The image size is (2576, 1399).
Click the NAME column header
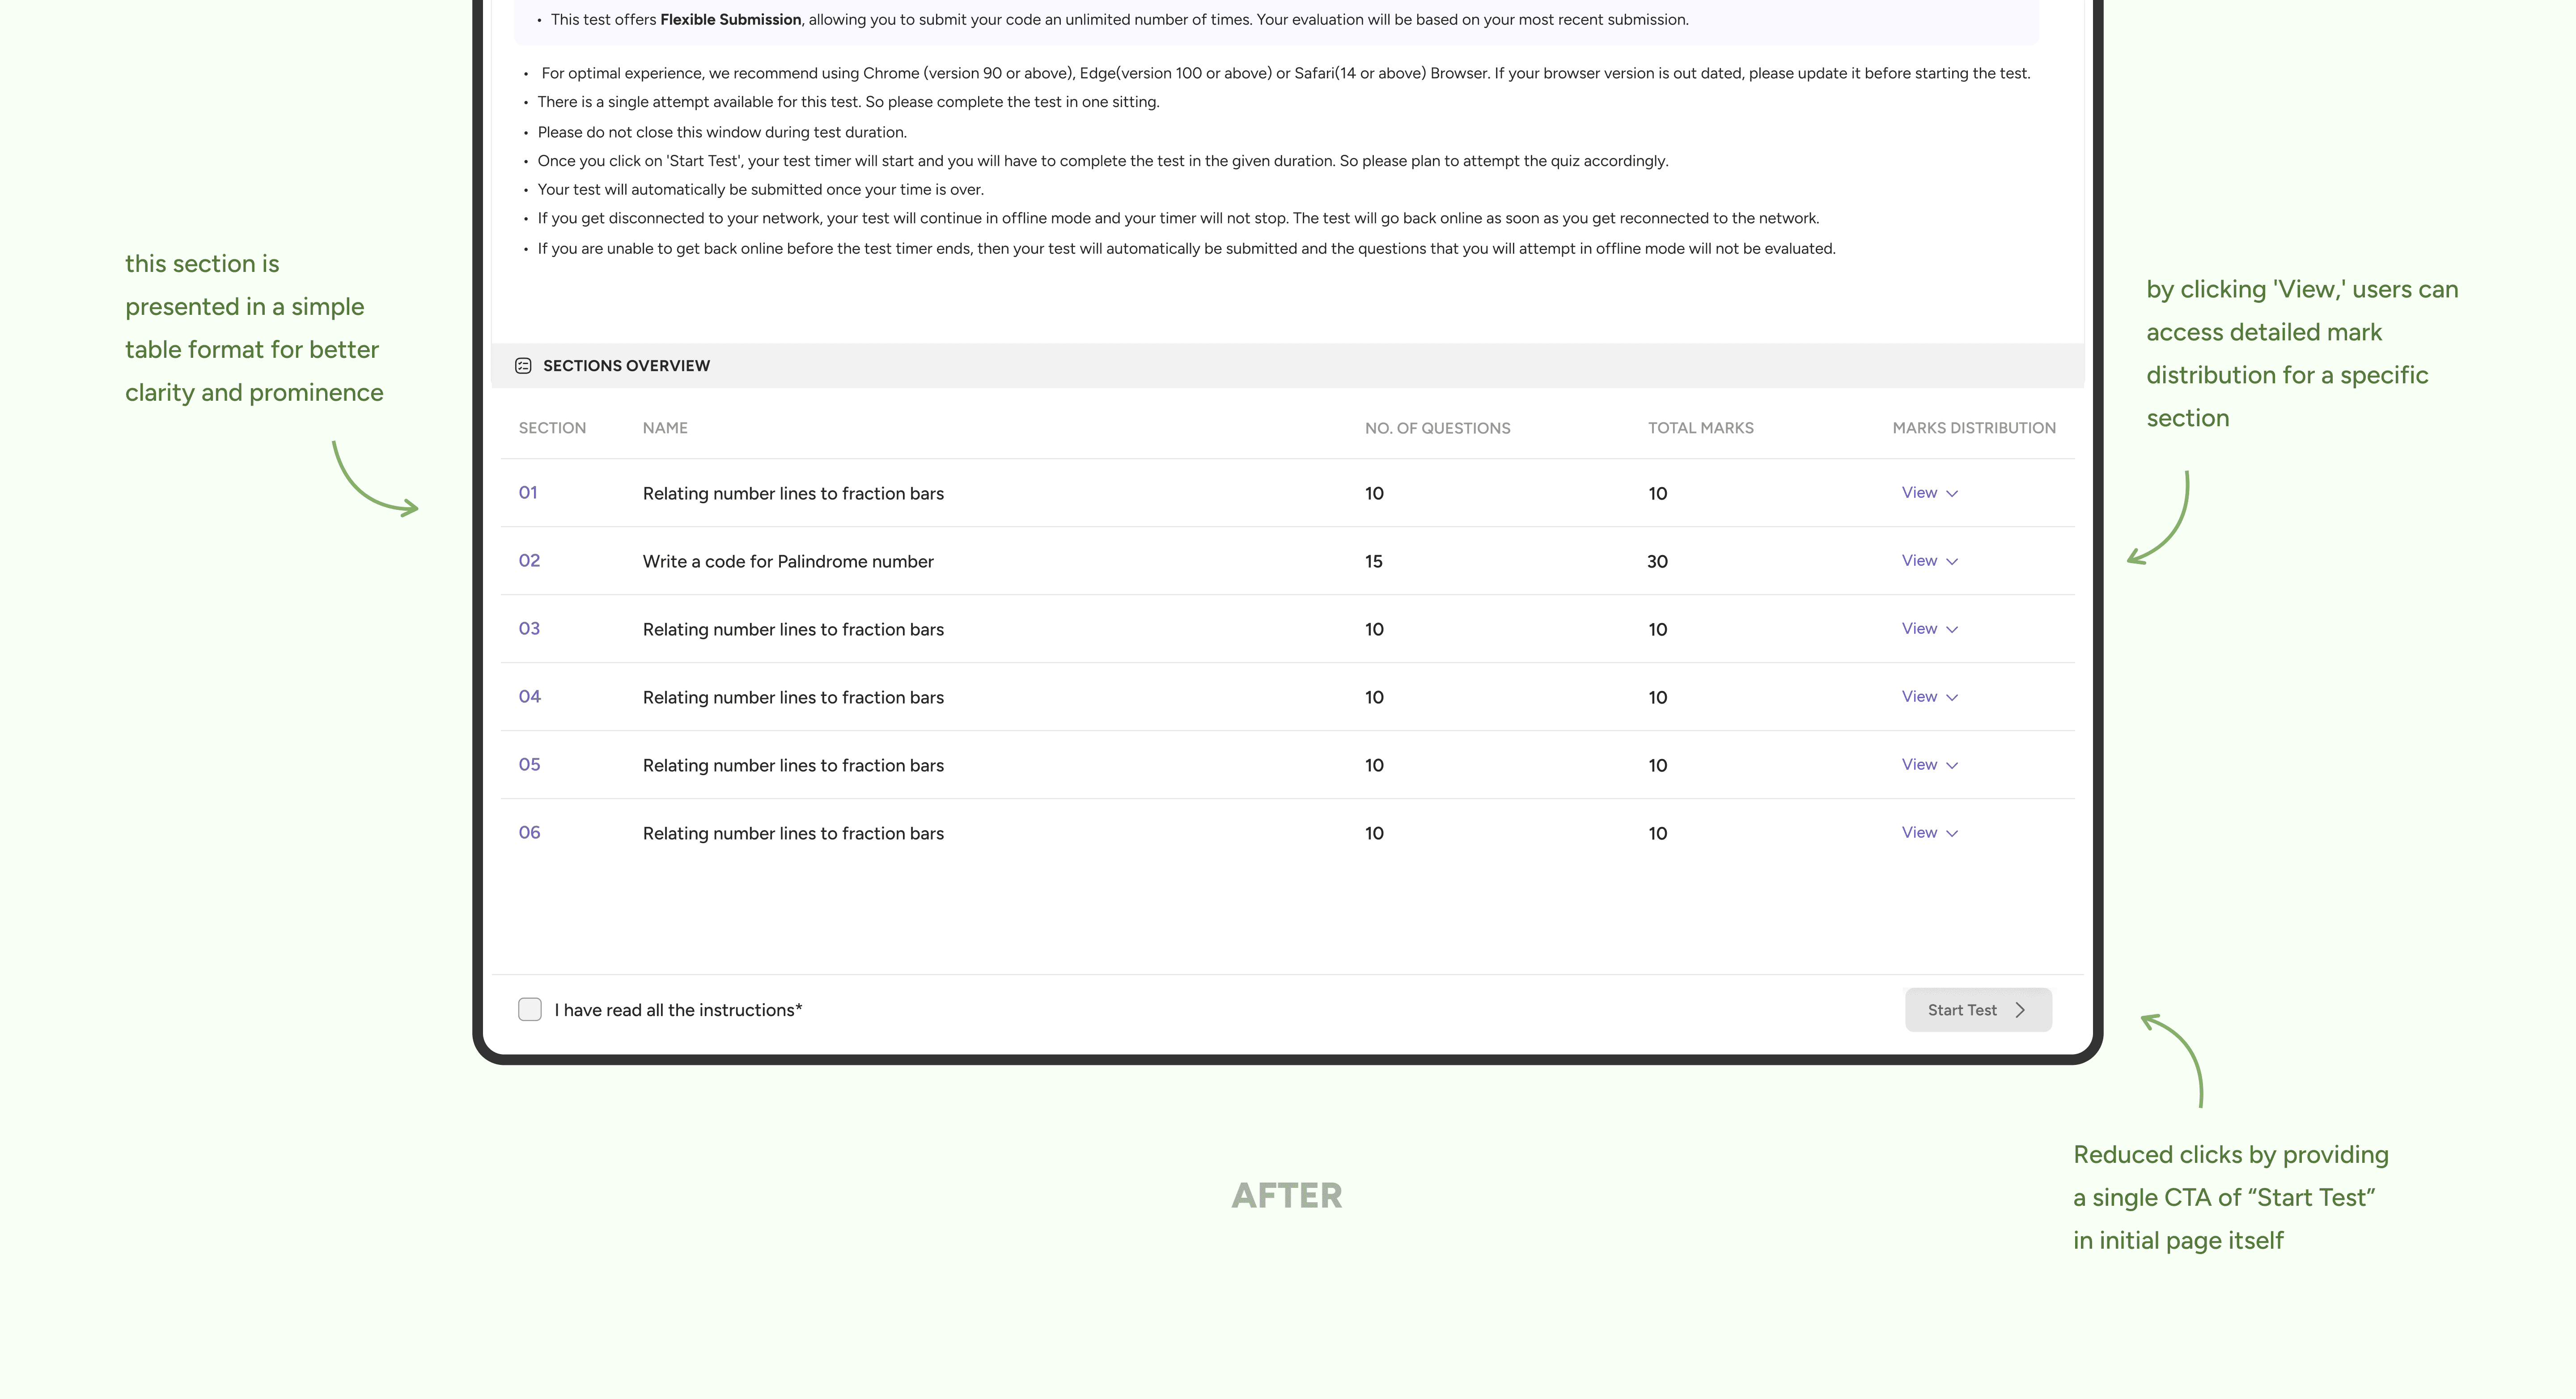pos(665,428)
